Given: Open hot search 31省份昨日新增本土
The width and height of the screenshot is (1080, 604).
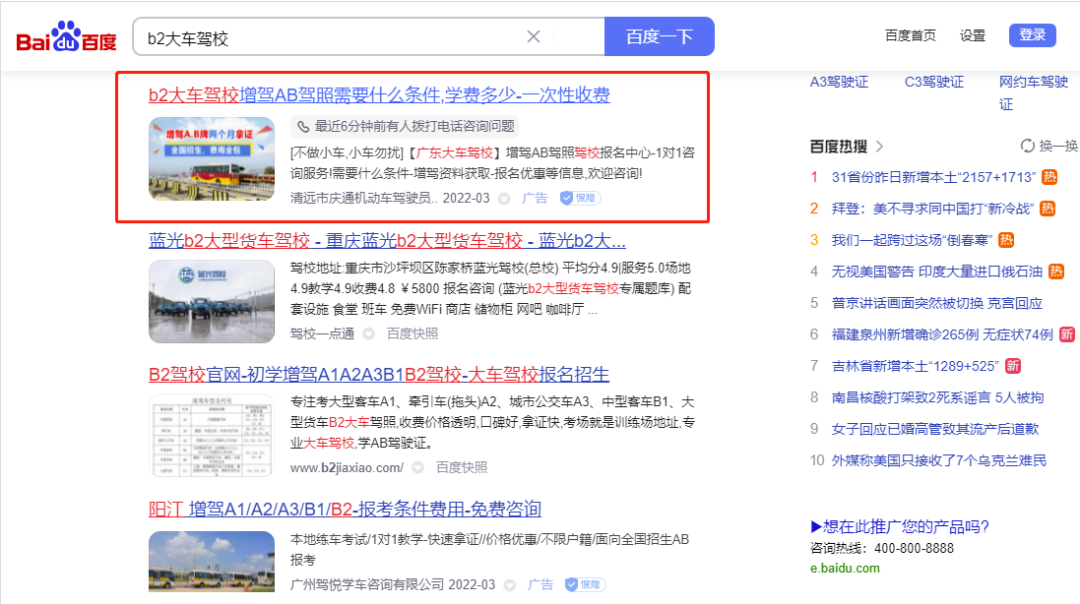Looking at the screenshot, I should (933, 177).
